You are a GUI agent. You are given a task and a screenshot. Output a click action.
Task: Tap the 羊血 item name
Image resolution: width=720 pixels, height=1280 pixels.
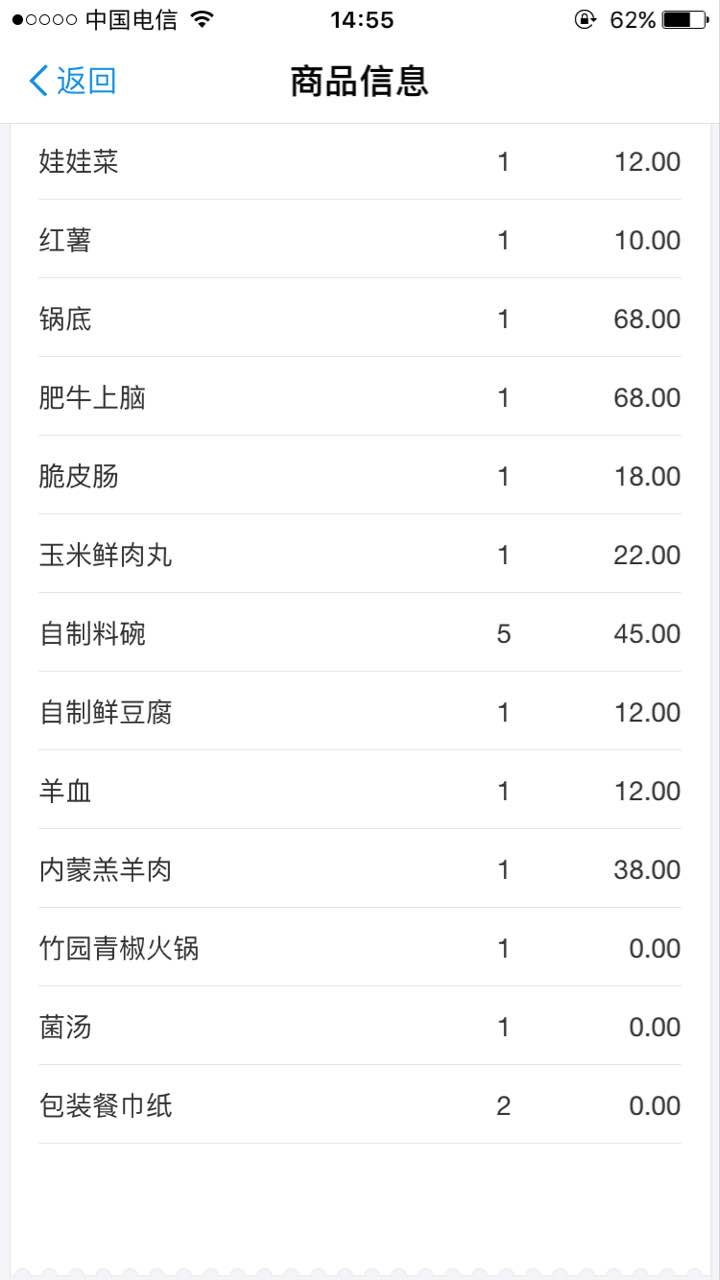pyautogui.click(x=66, y=792)
